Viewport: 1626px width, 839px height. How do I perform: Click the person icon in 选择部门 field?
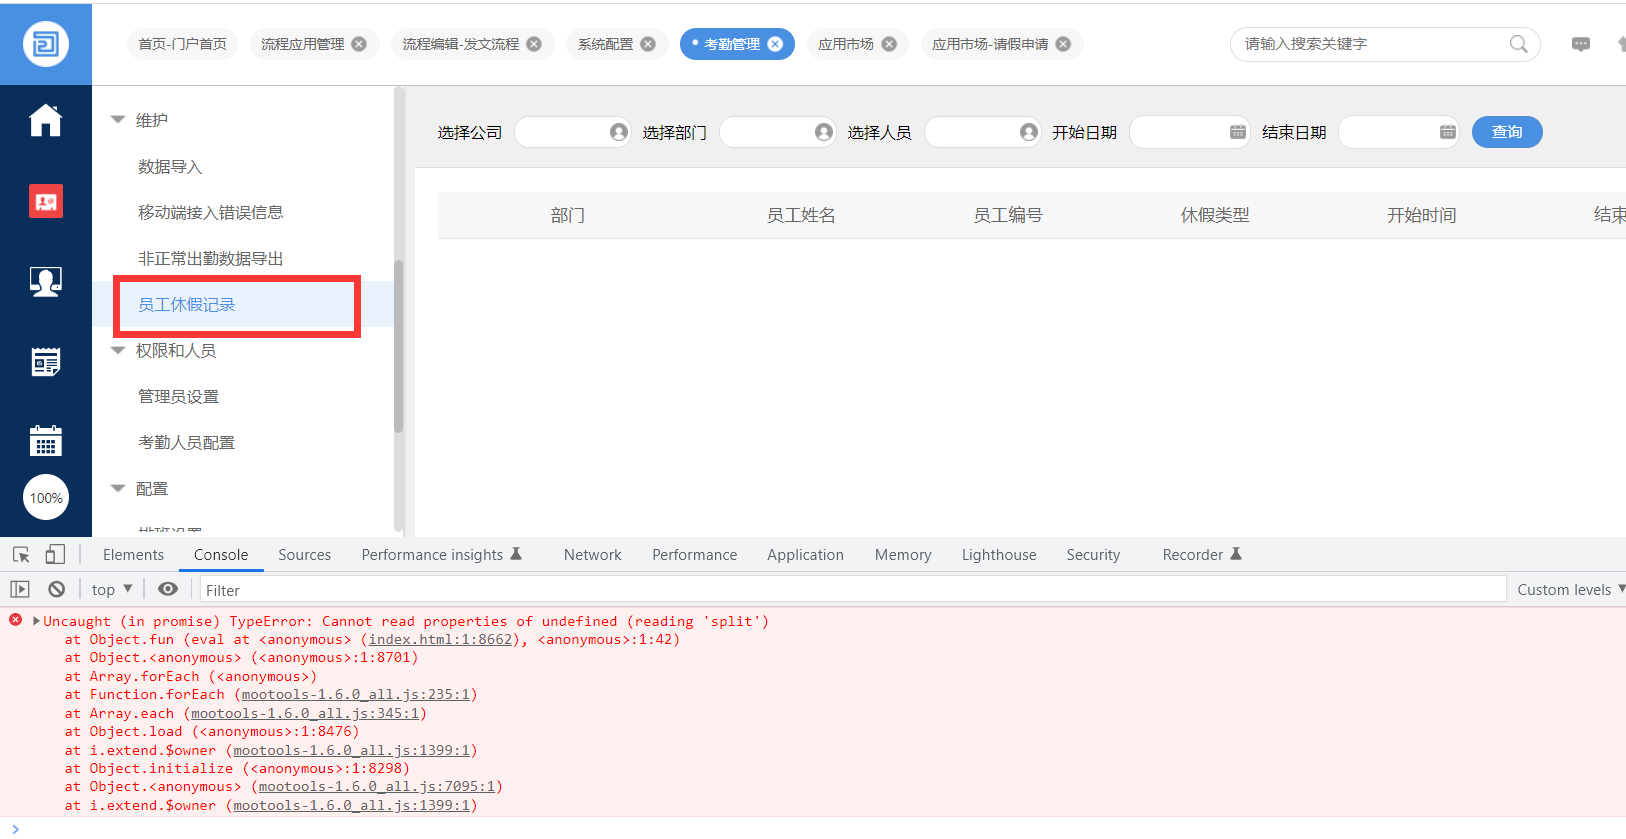tap(824, 132)
